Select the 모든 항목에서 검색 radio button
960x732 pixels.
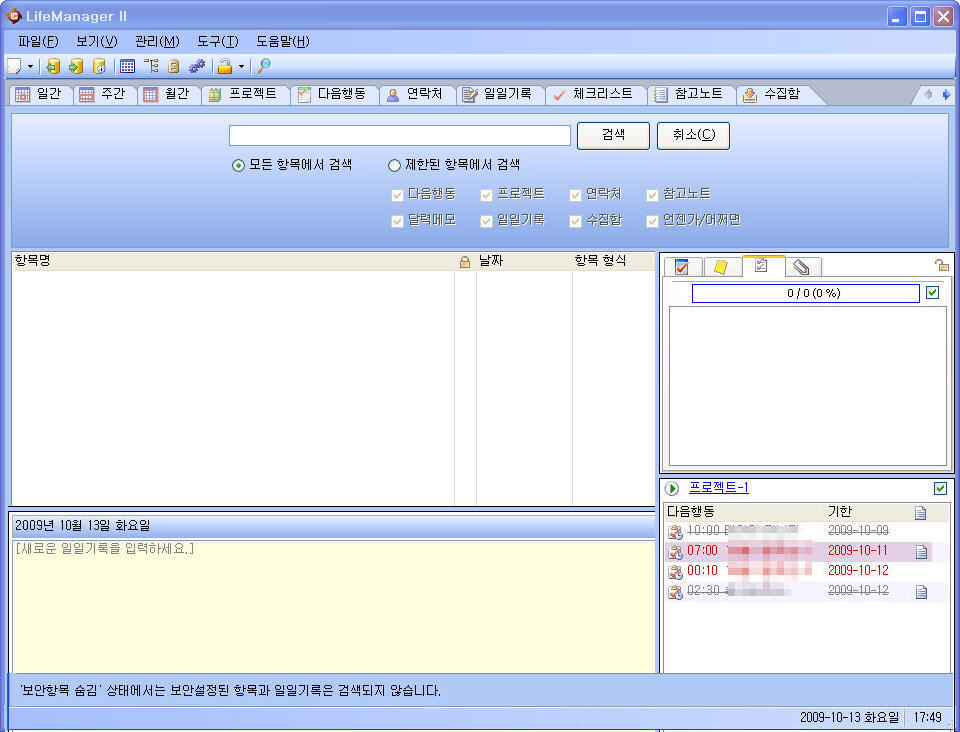coord(238,165)
